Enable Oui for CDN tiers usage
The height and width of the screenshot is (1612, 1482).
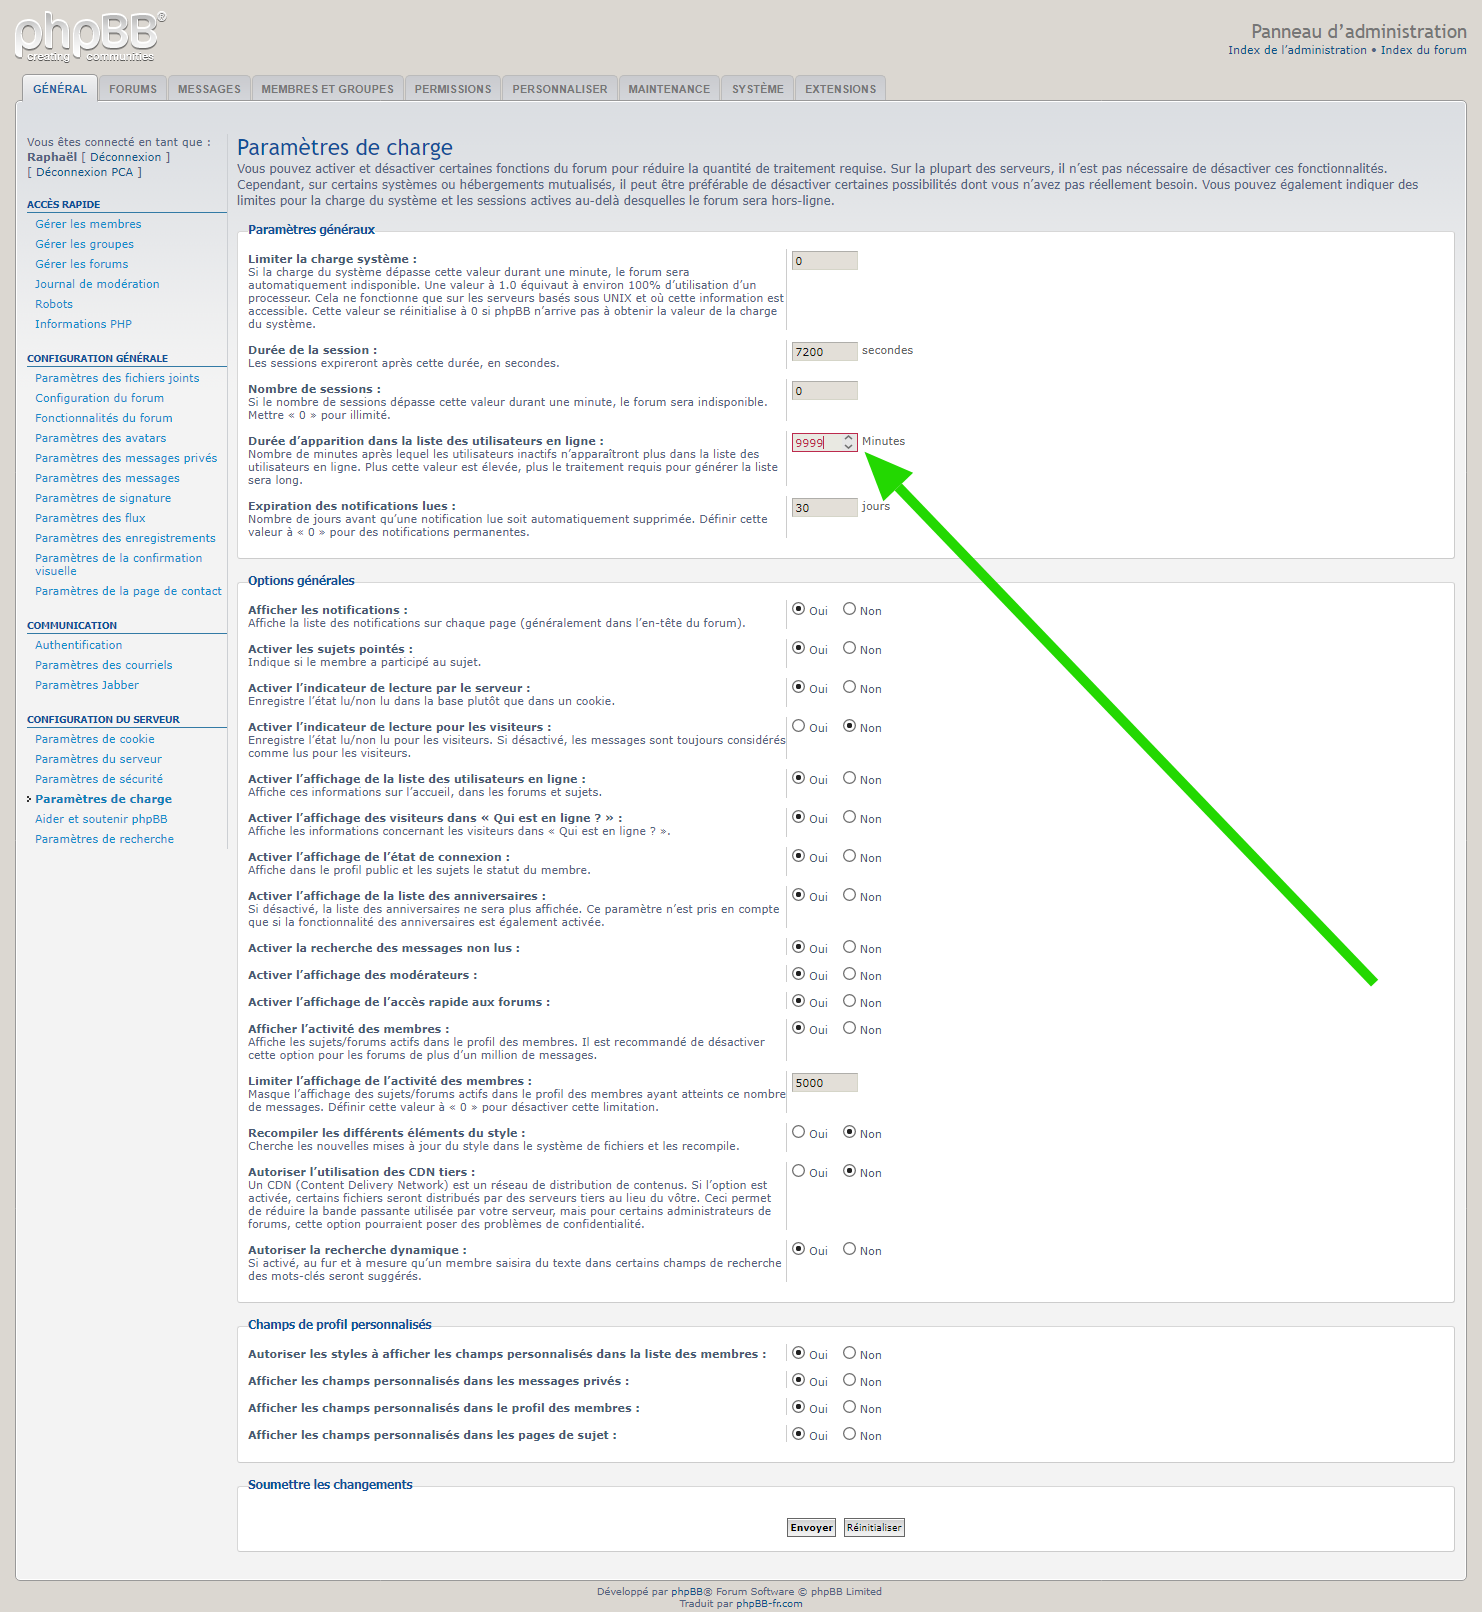pyautogui.click(x=798, y=1171)
